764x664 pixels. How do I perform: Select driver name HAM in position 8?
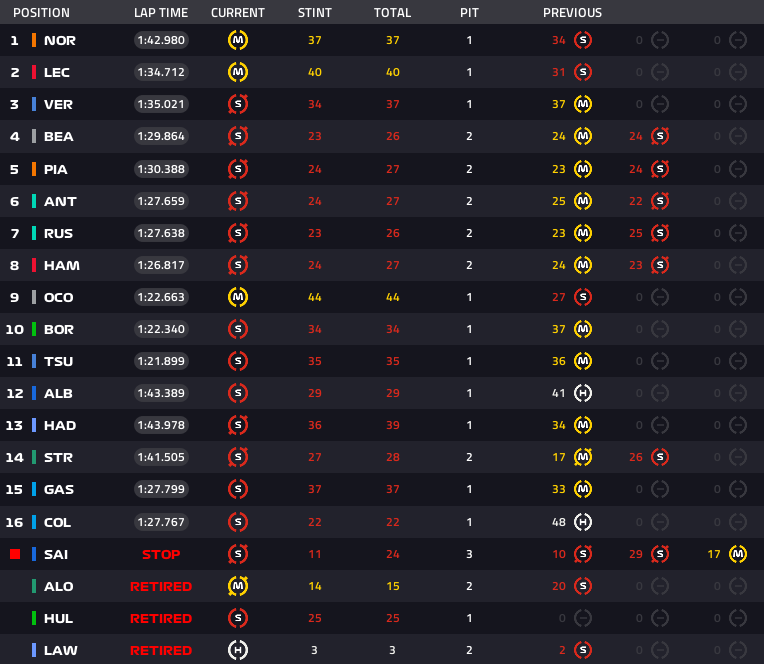pyautogui.click(x=61, y=265)
